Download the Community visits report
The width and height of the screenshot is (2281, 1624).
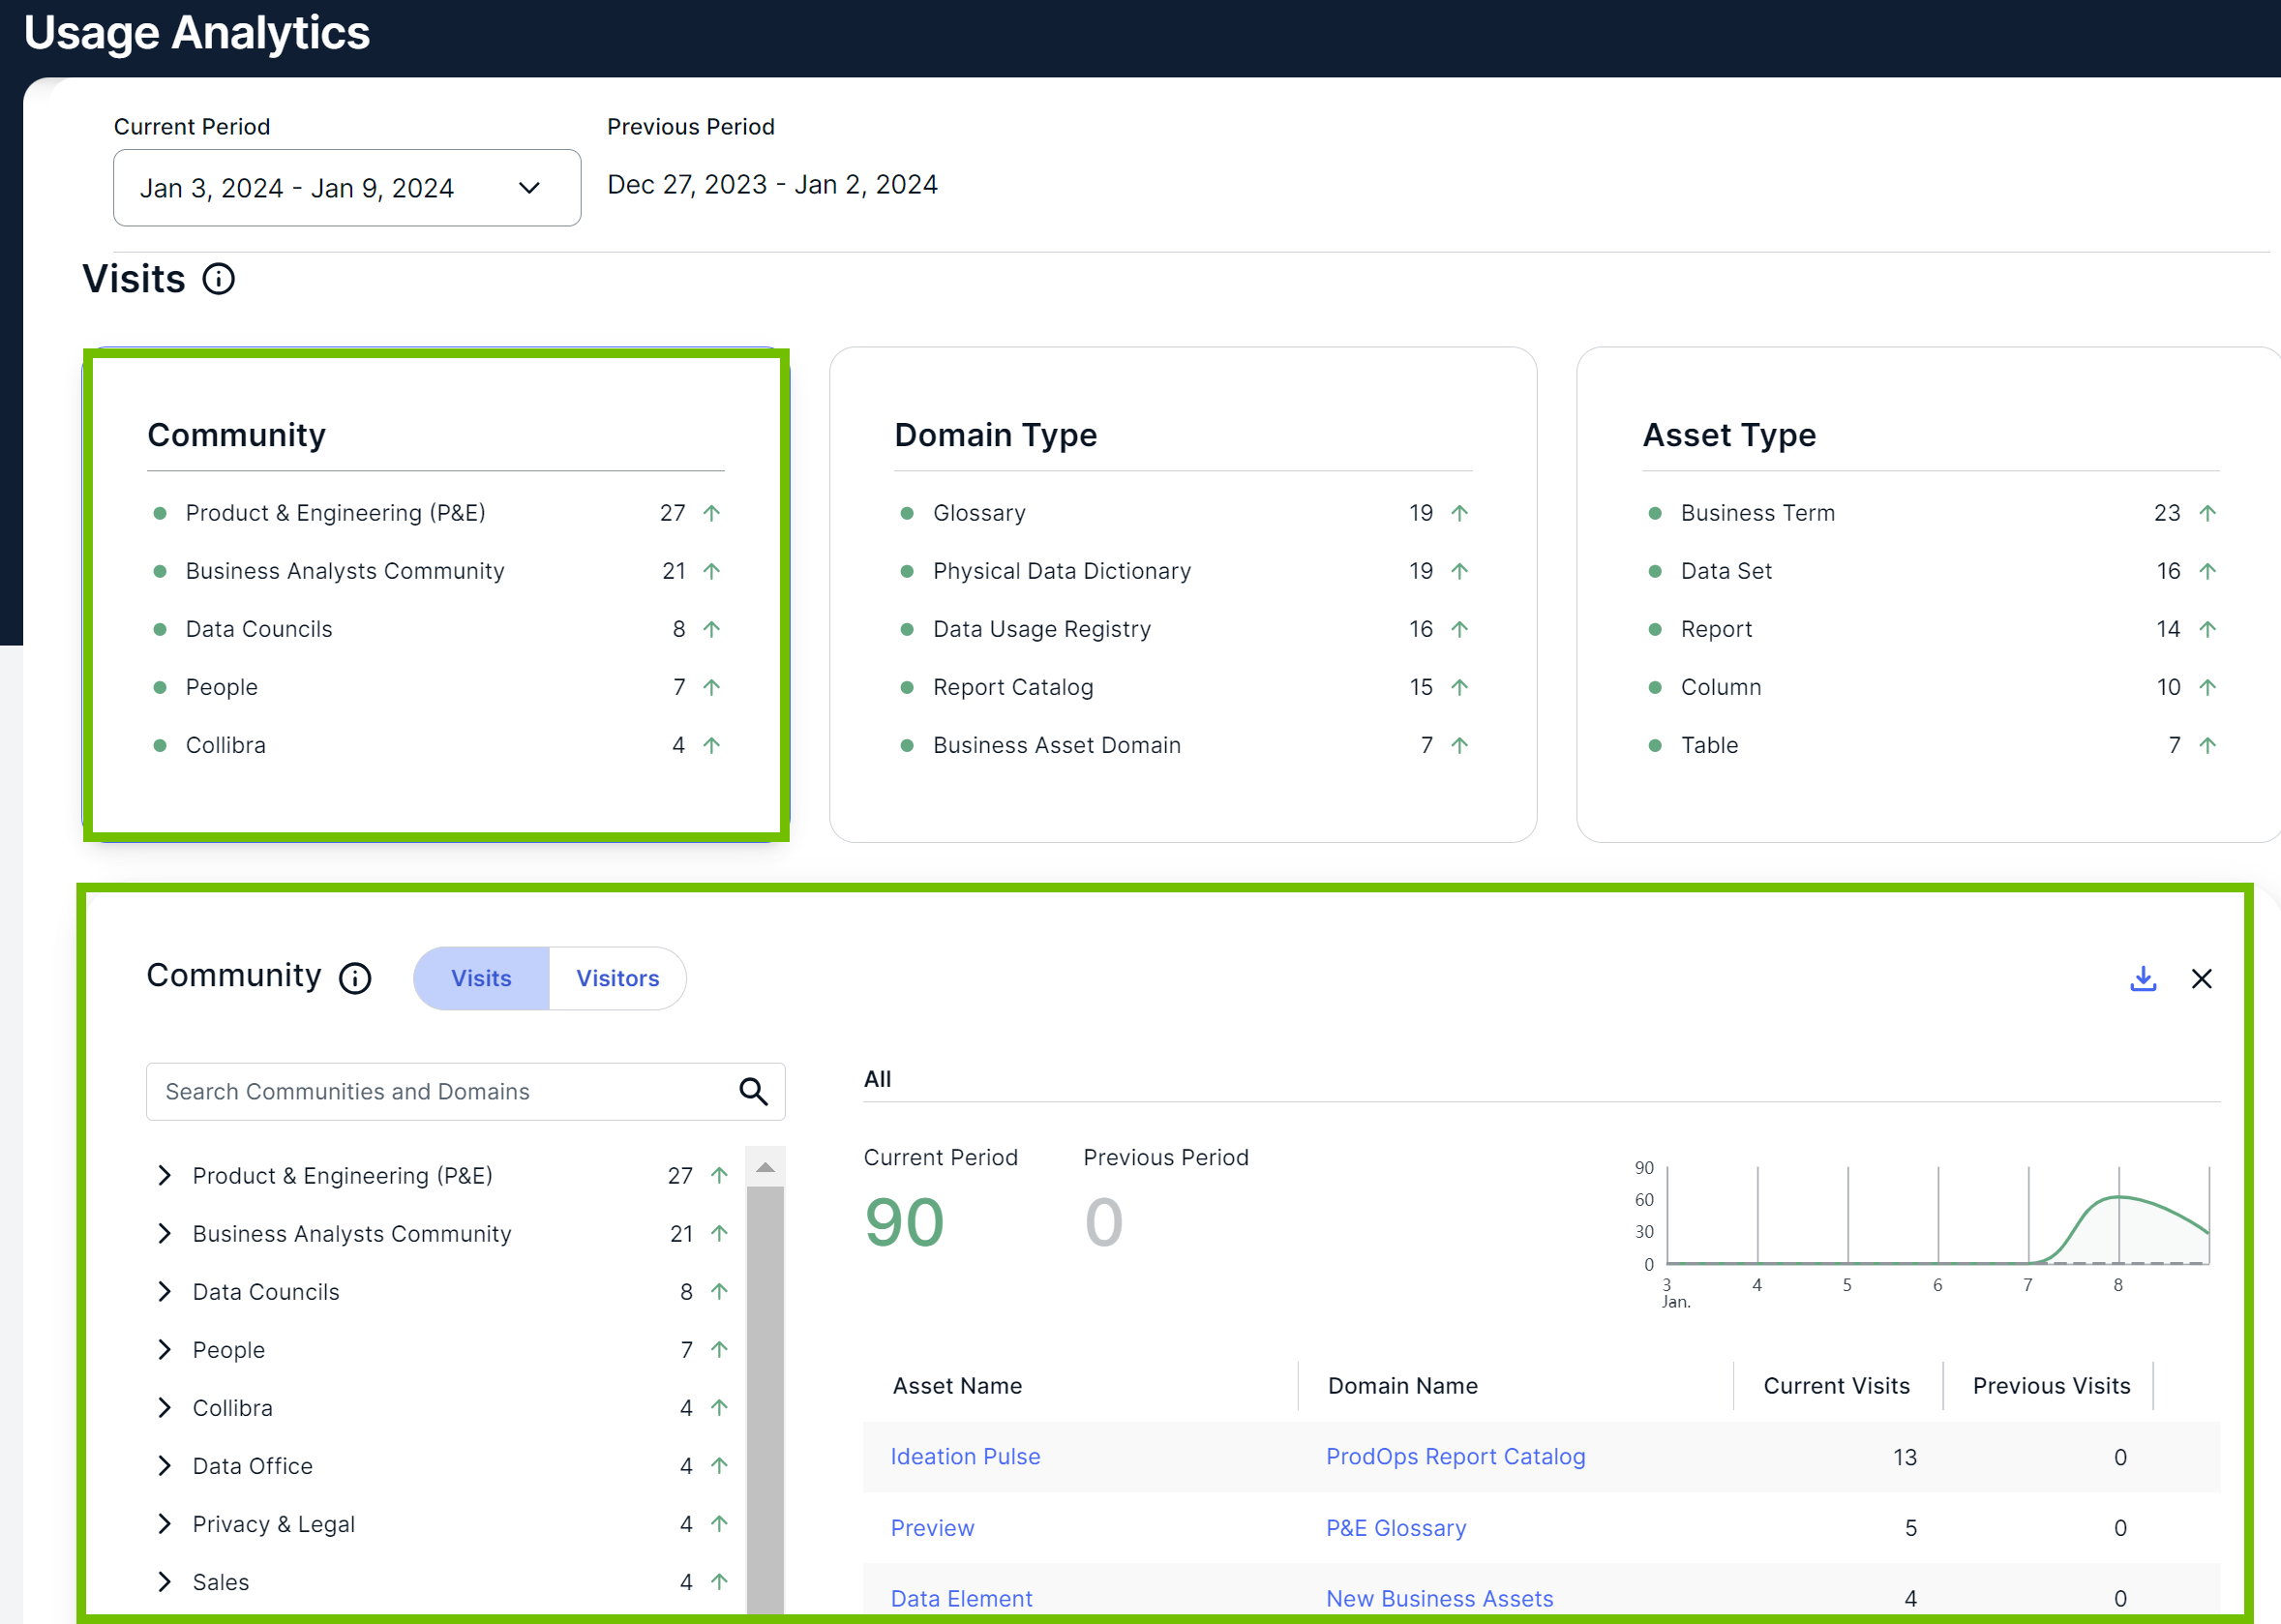coord(2143,978)
